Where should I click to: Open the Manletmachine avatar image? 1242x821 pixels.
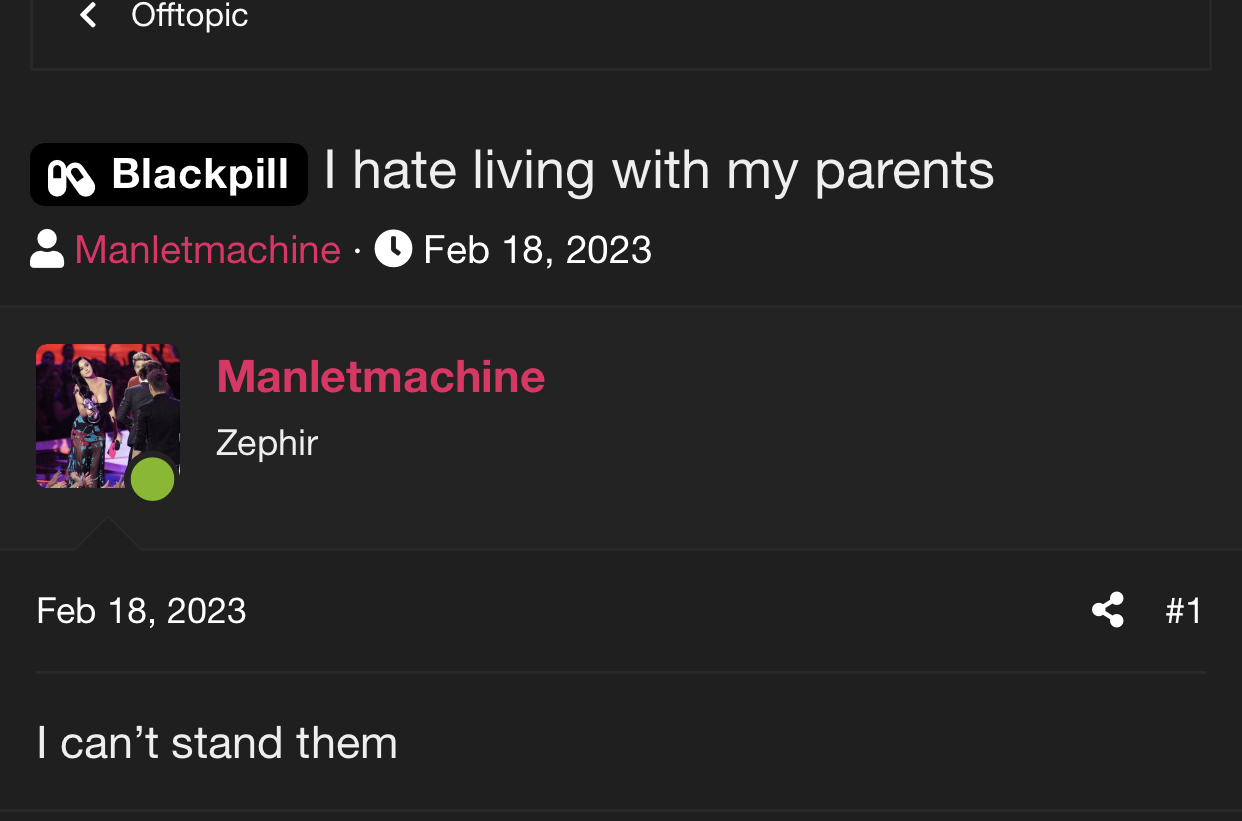(108, 416)
